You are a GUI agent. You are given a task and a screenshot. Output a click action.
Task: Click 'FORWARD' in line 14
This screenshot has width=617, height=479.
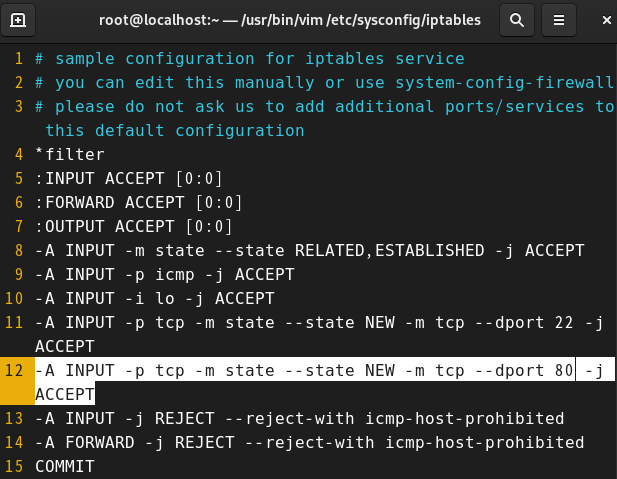pos(100,443)
